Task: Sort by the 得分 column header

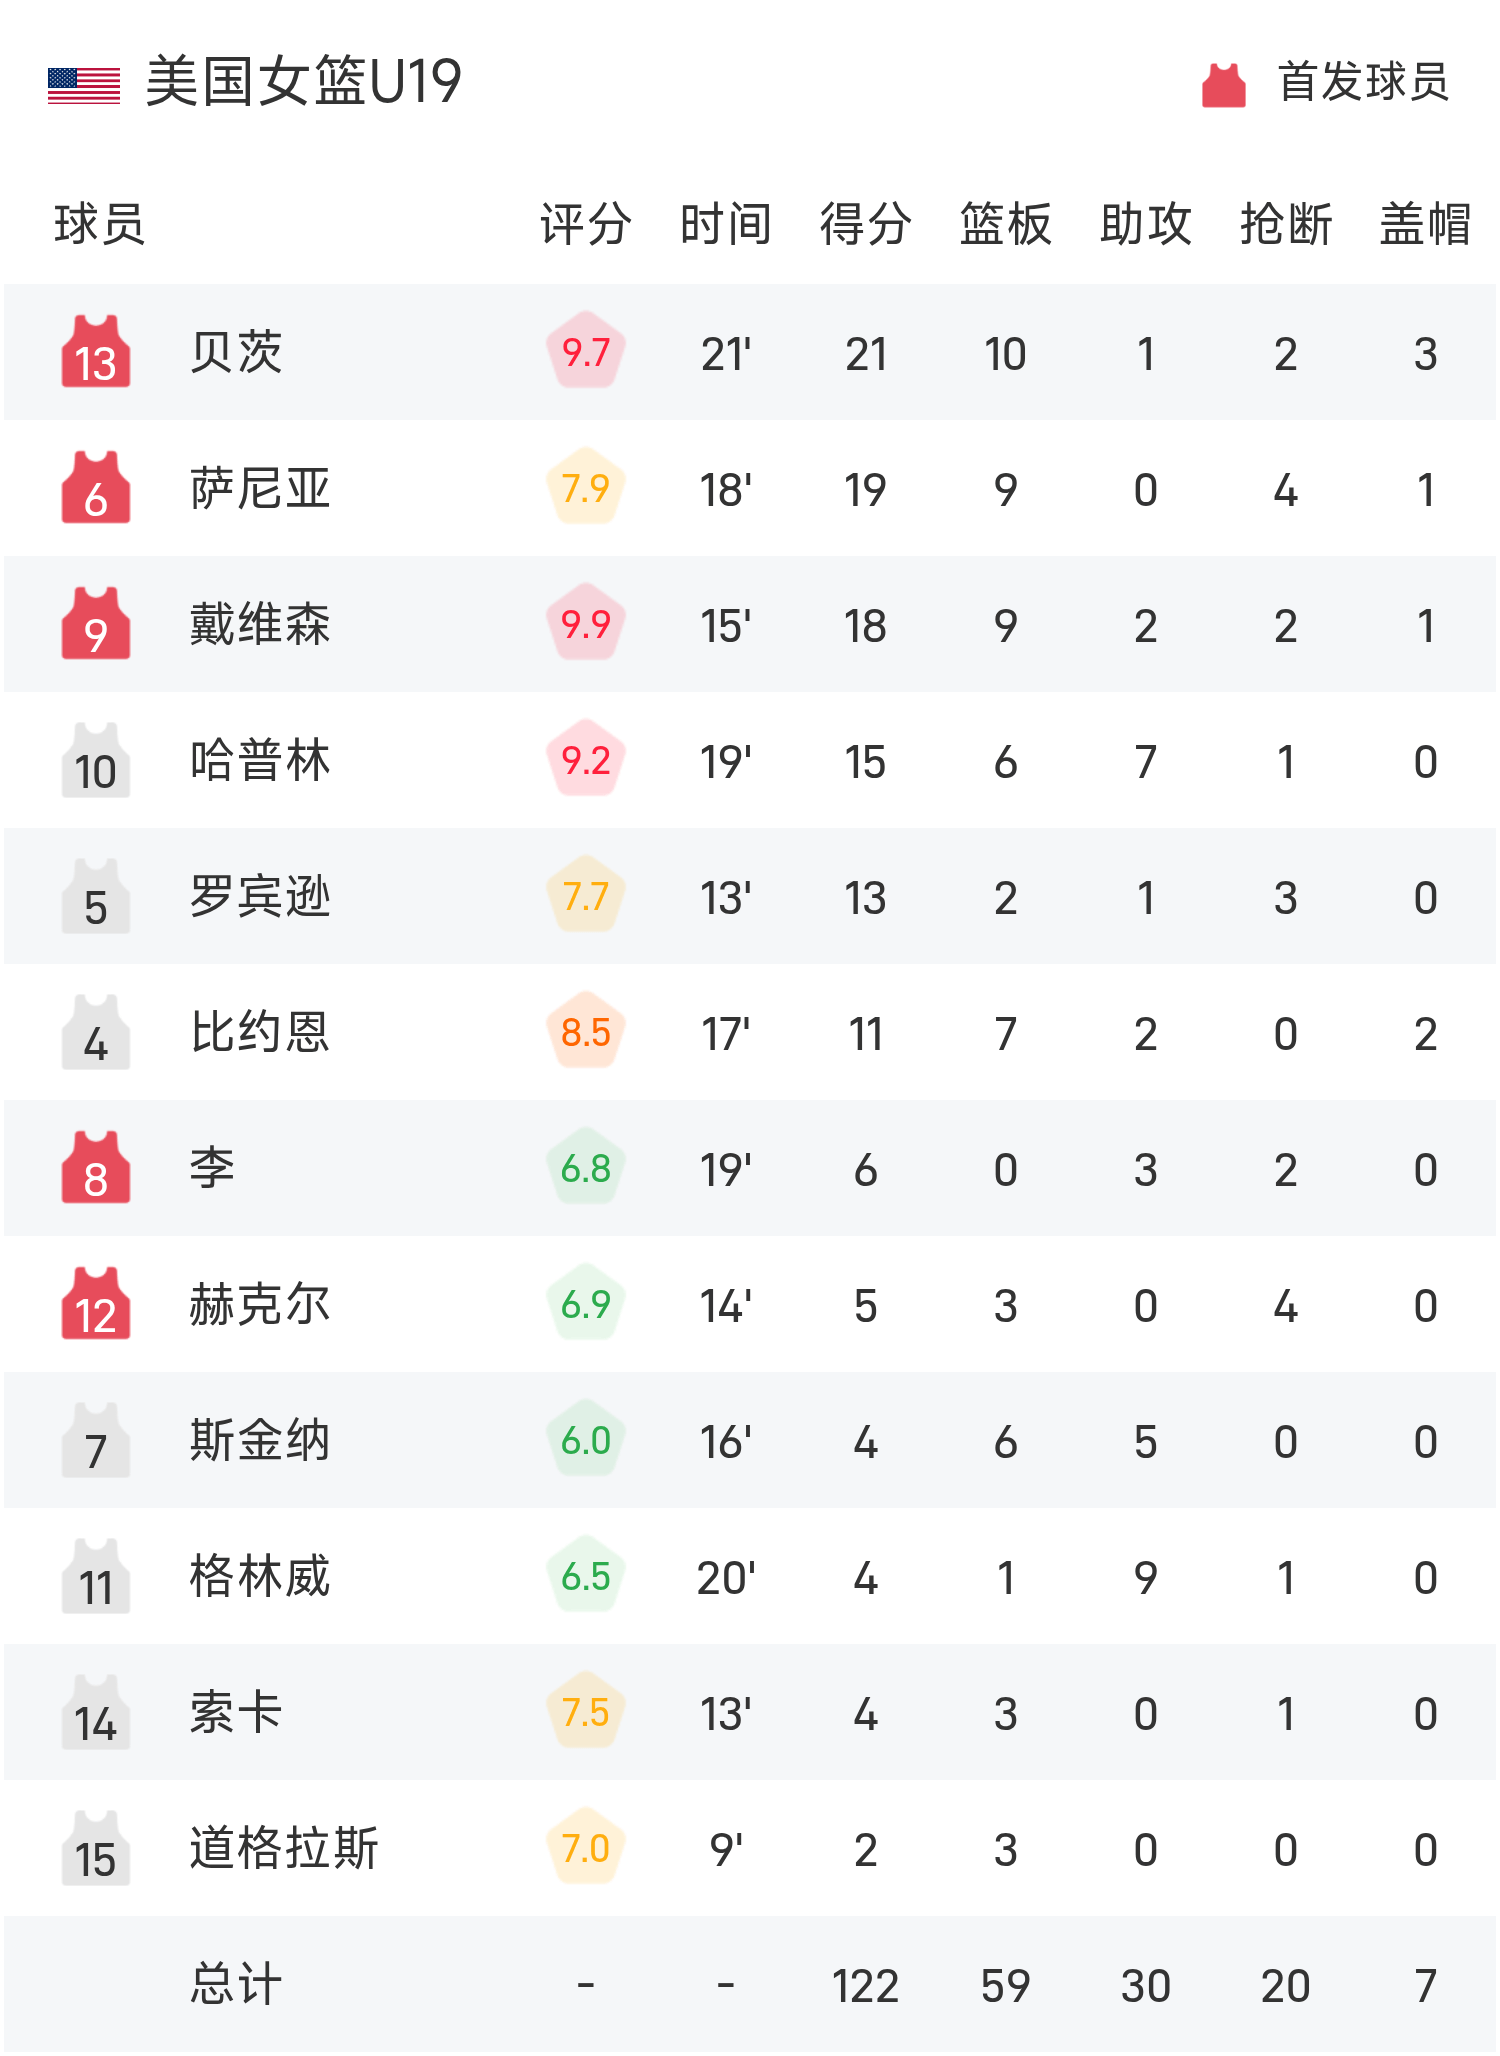Action: click(x=865, y=224)
